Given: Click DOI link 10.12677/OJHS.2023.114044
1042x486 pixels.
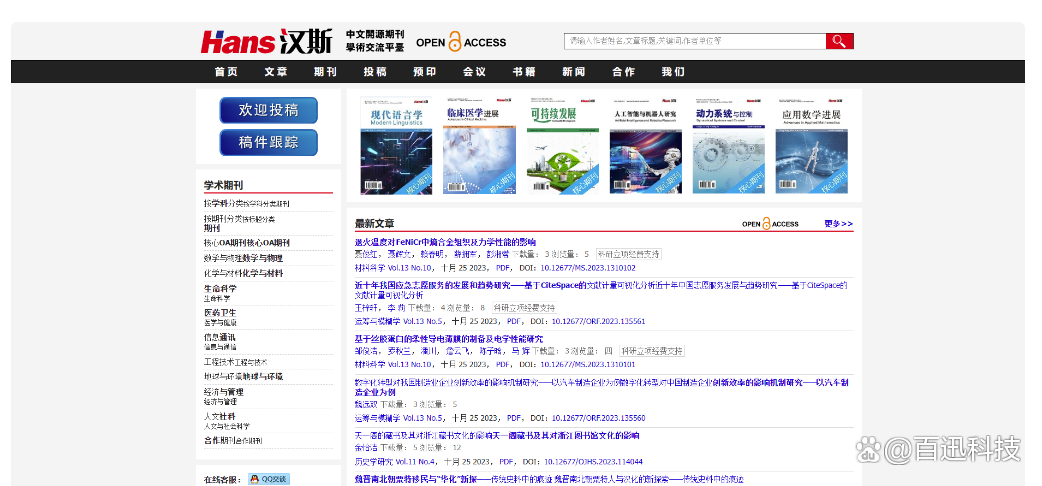Looking at the screenshot, I should click(593, 461).
